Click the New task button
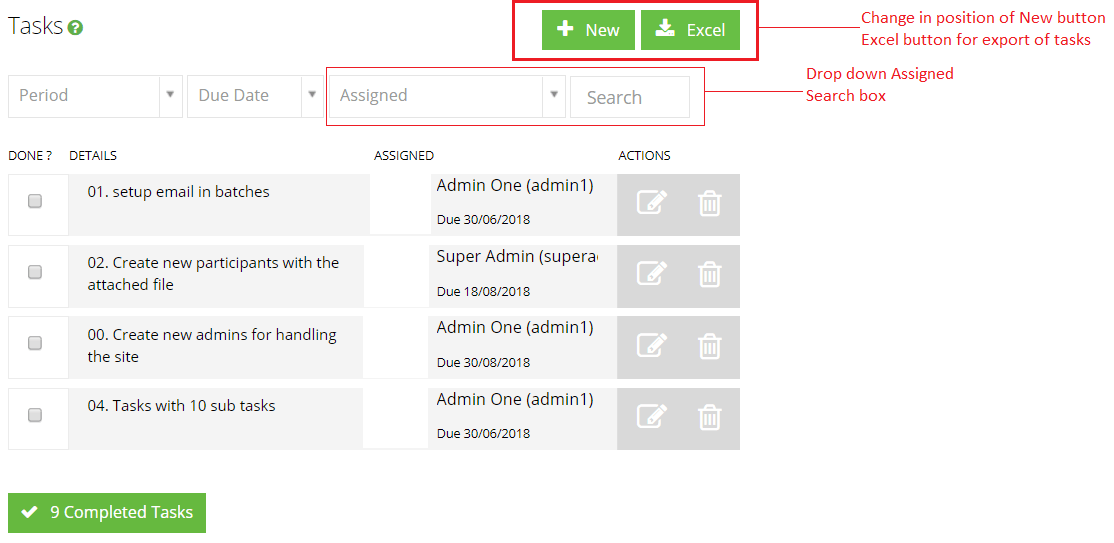 tap(588, 30)
